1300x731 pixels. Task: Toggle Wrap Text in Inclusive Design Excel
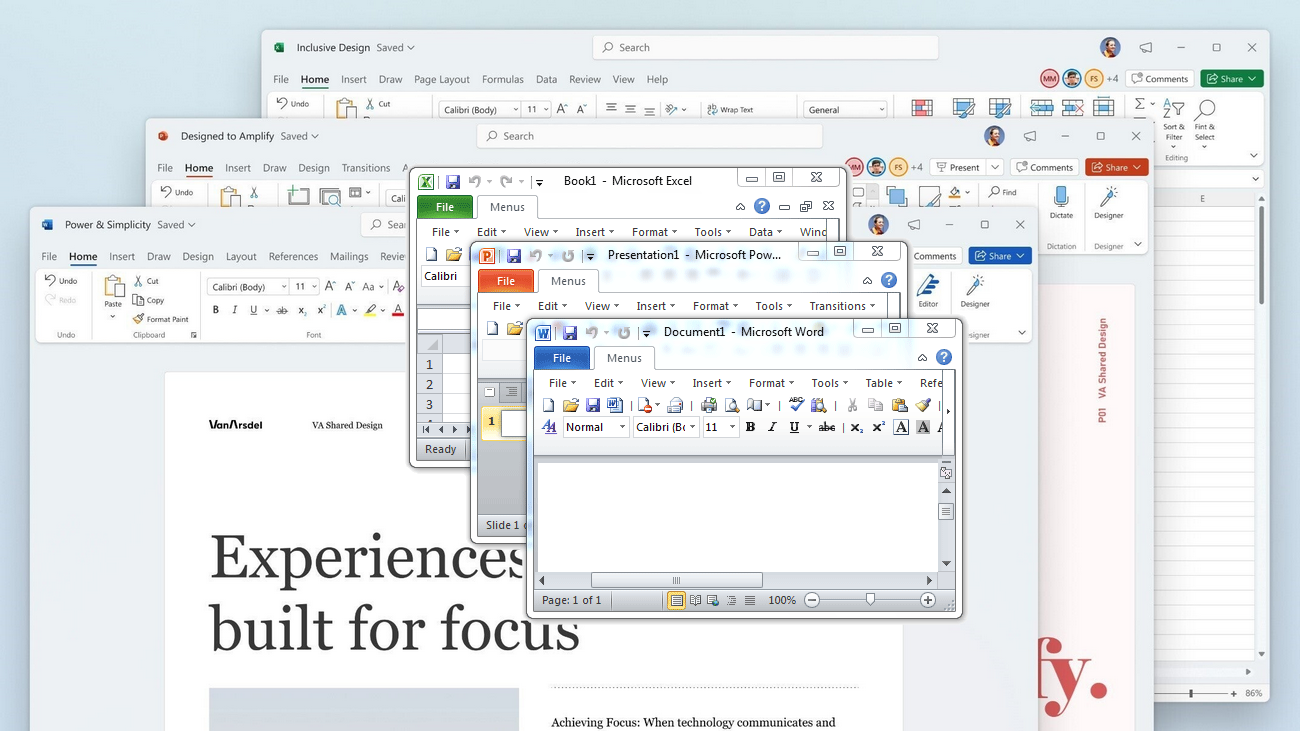(730, 109)
